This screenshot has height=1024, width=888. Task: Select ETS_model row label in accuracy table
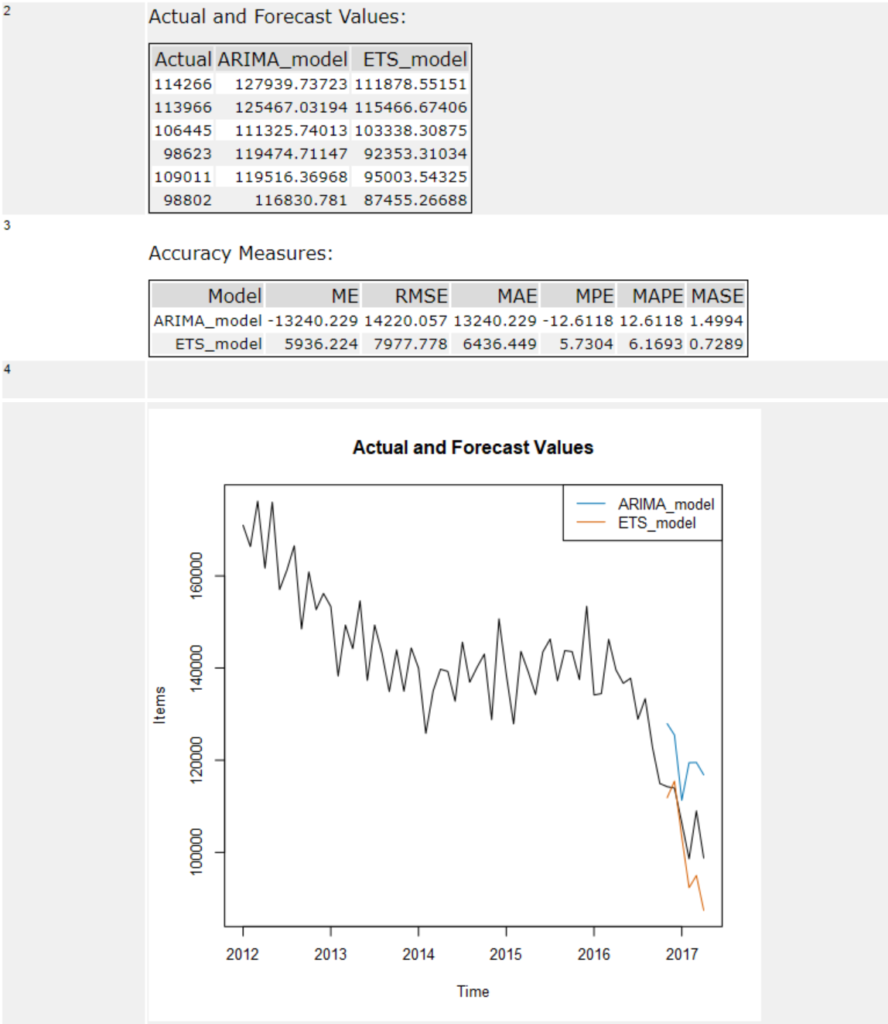[x=218, y=344]
